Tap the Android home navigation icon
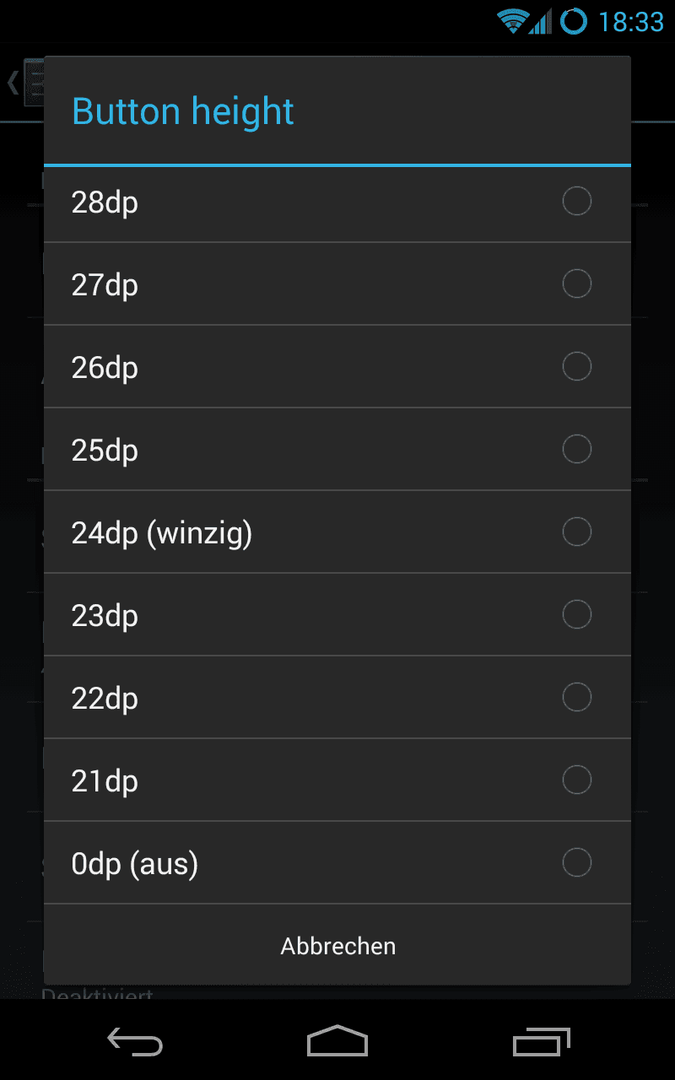The width and height of the screenshot is (675, 1080). click(x=338, y=1040)
